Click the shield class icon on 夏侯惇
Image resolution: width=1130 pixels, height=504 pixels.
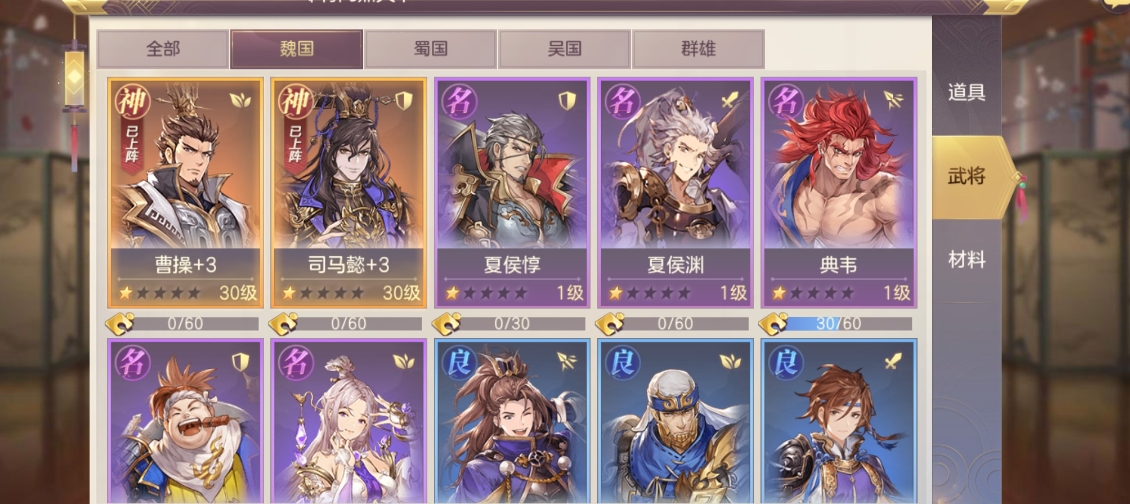pyautogui.click(x=567, y=100)
